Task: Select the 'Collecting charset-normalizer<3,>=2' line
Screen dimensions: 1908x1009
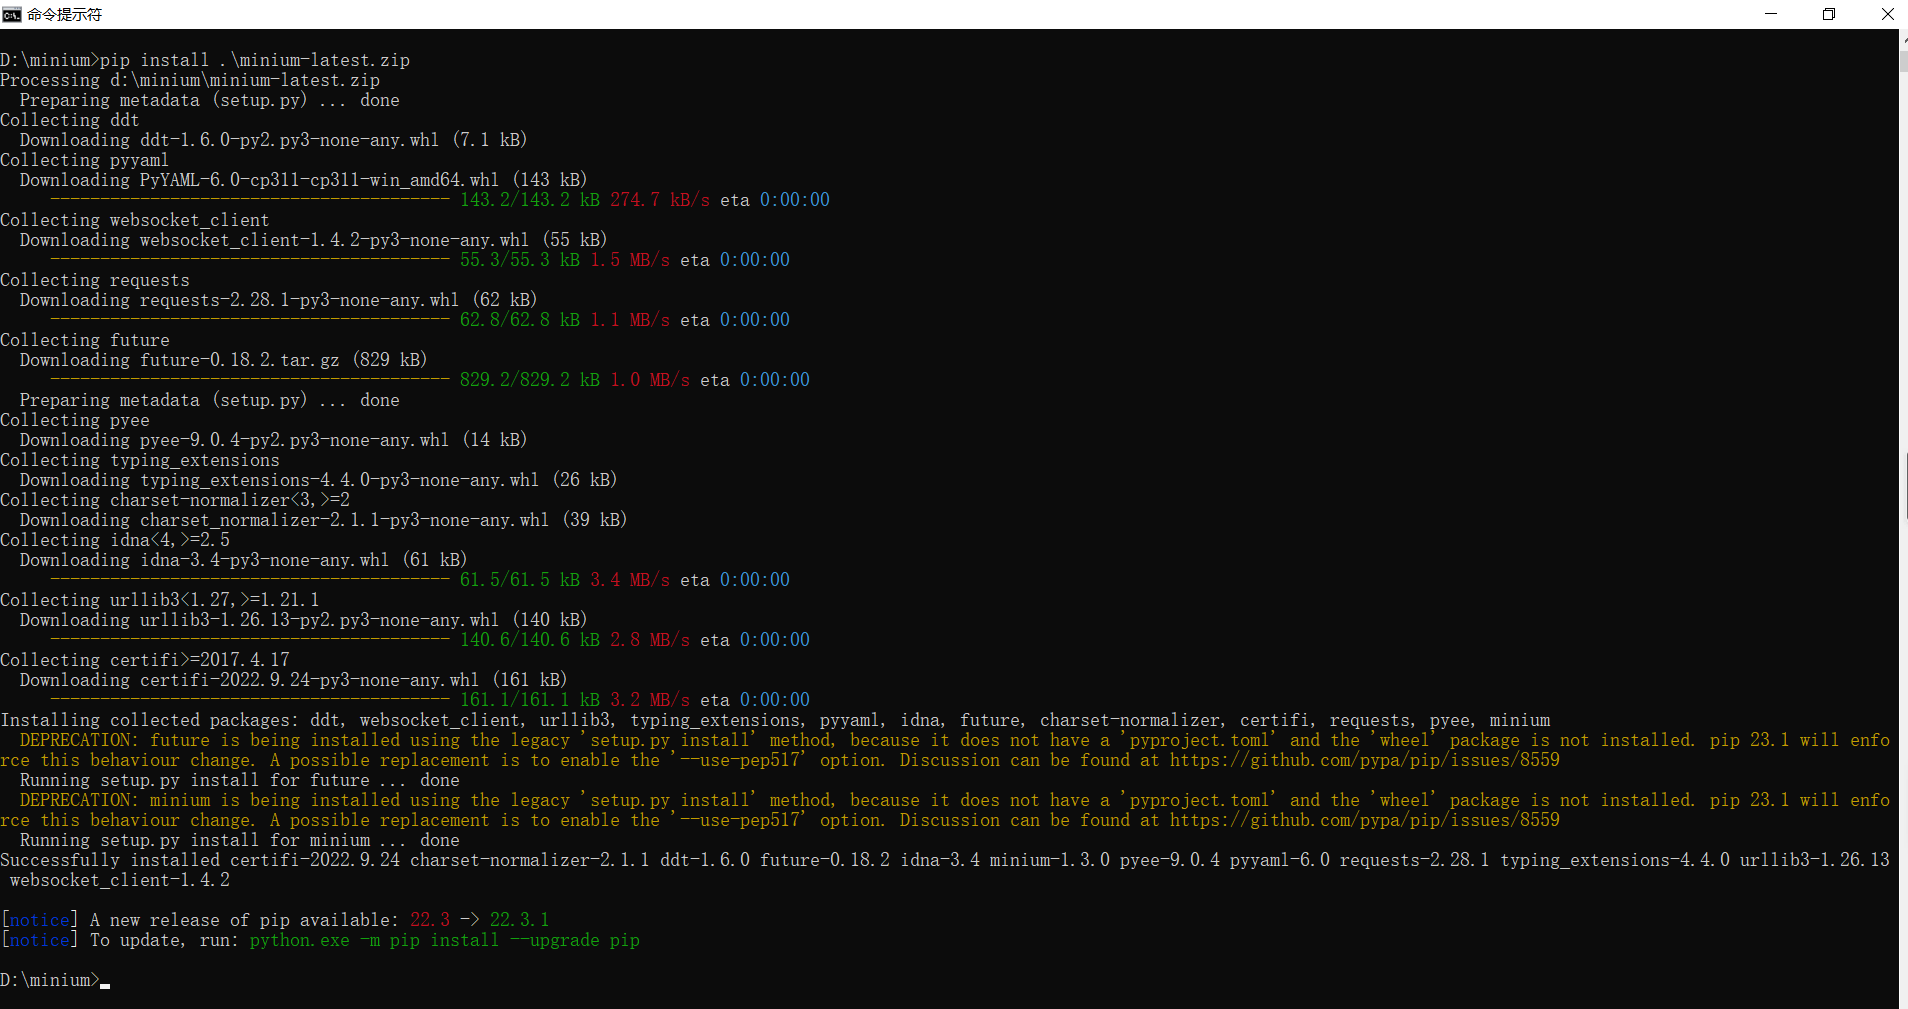Action: click(x=175, y=500)
